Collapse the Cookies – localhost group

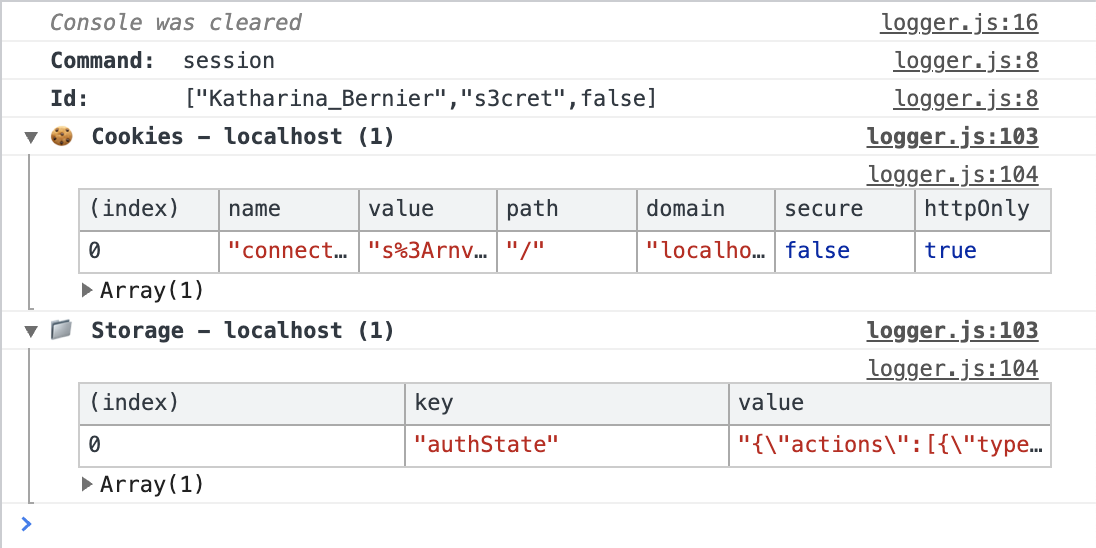(32, 137)
